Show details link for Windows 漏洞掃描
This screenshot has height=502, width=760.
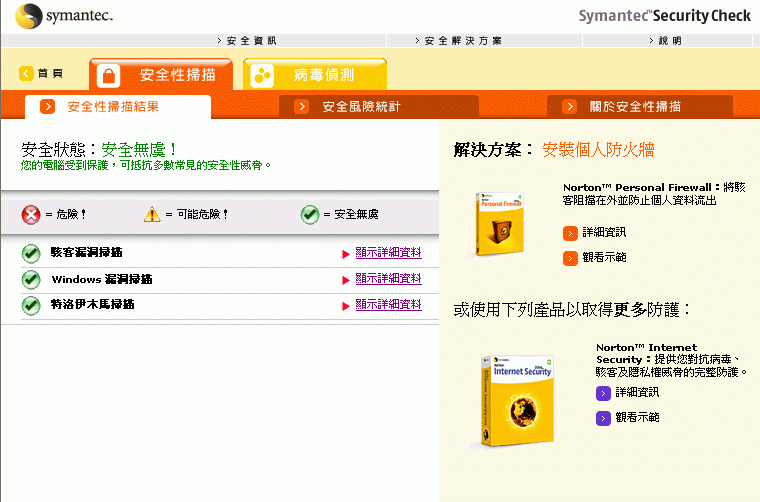[x=388, y=279]
